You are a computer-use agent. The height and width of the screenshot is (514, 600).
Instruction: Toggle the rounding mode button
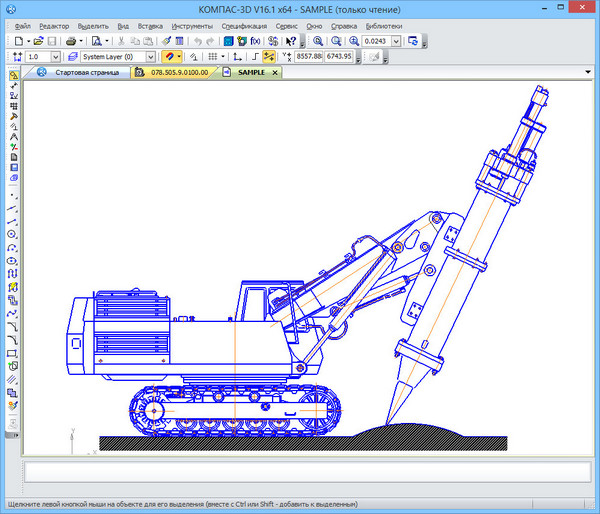269,57
